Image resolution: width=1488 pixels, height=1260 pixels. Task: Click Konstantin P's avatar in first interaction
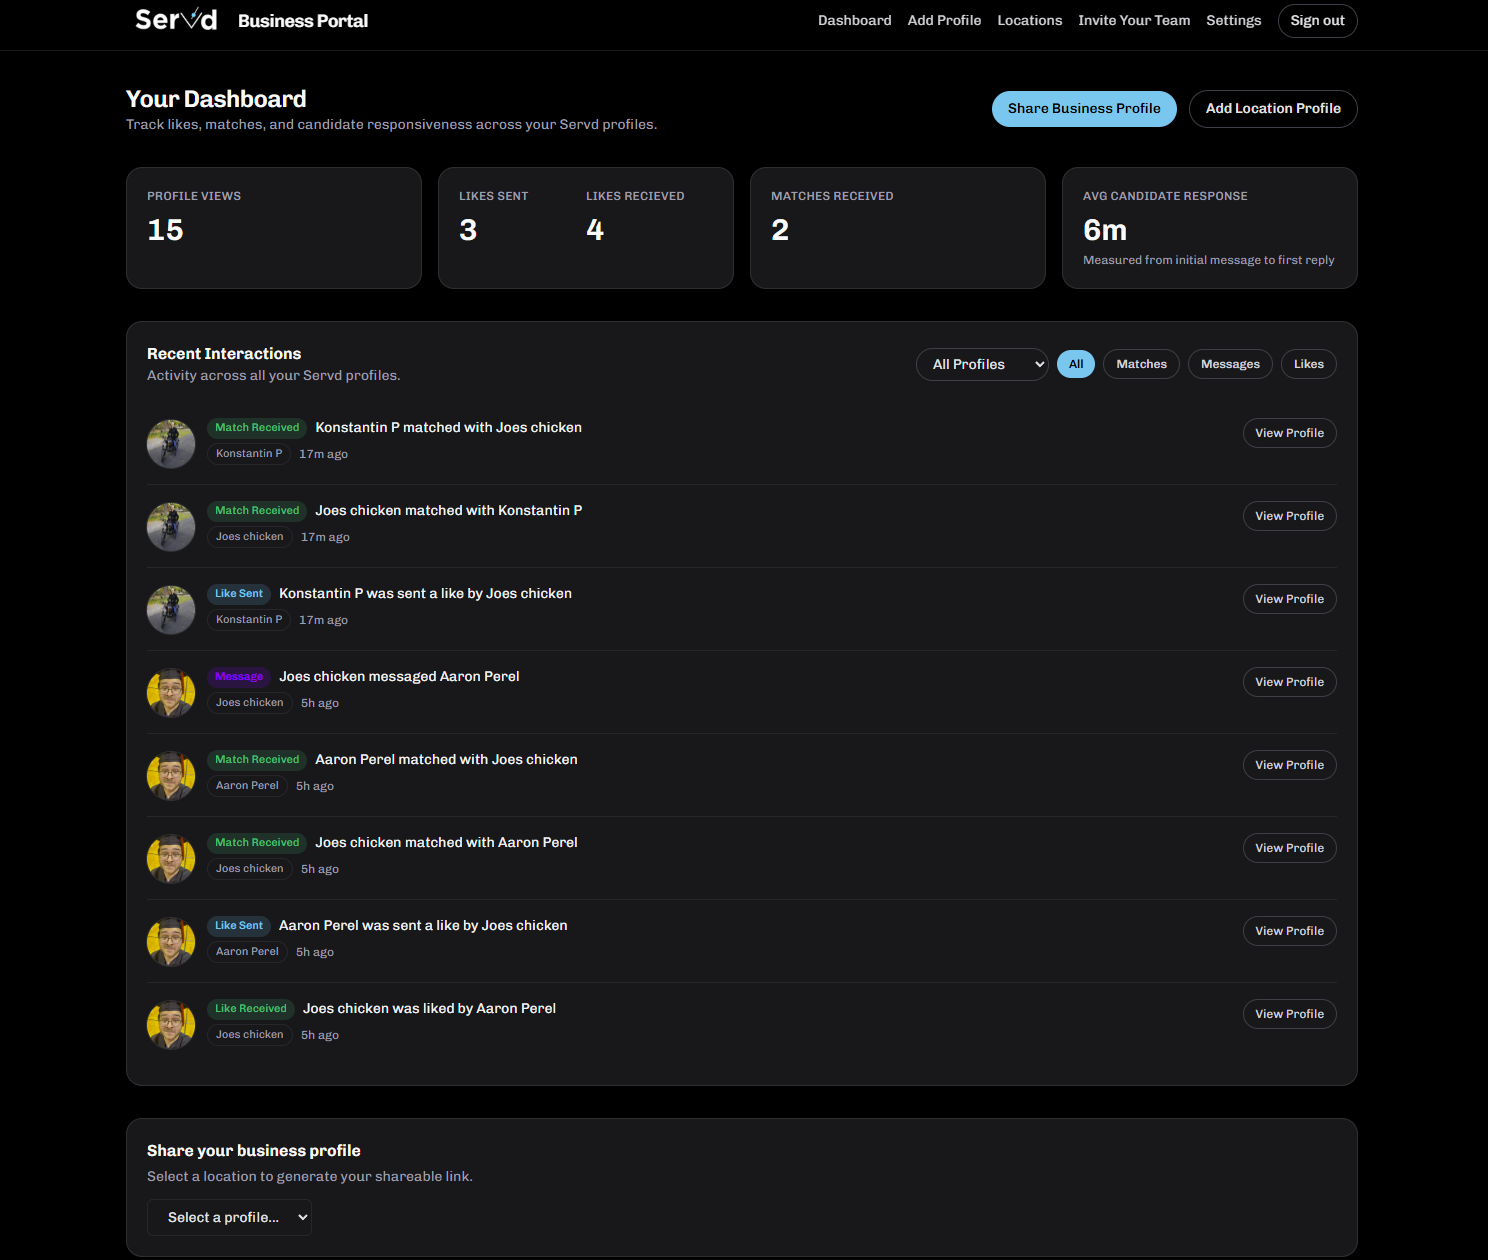[x=171, y=444]
